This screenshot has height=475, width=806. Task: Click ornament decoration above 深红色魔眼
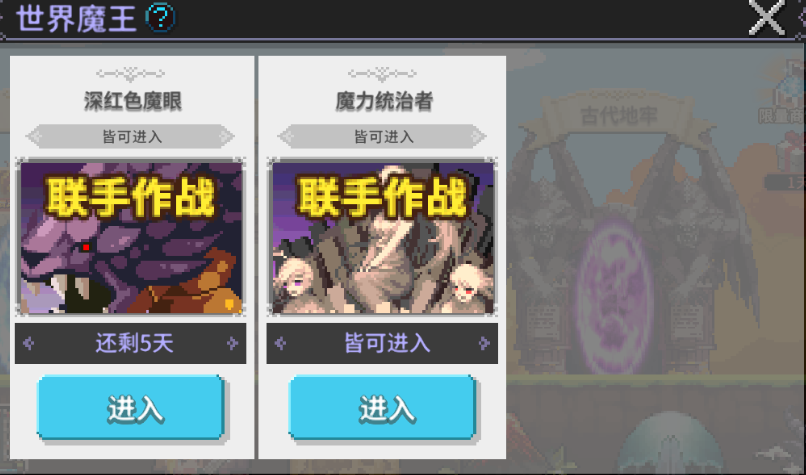[x=131, y=75]
